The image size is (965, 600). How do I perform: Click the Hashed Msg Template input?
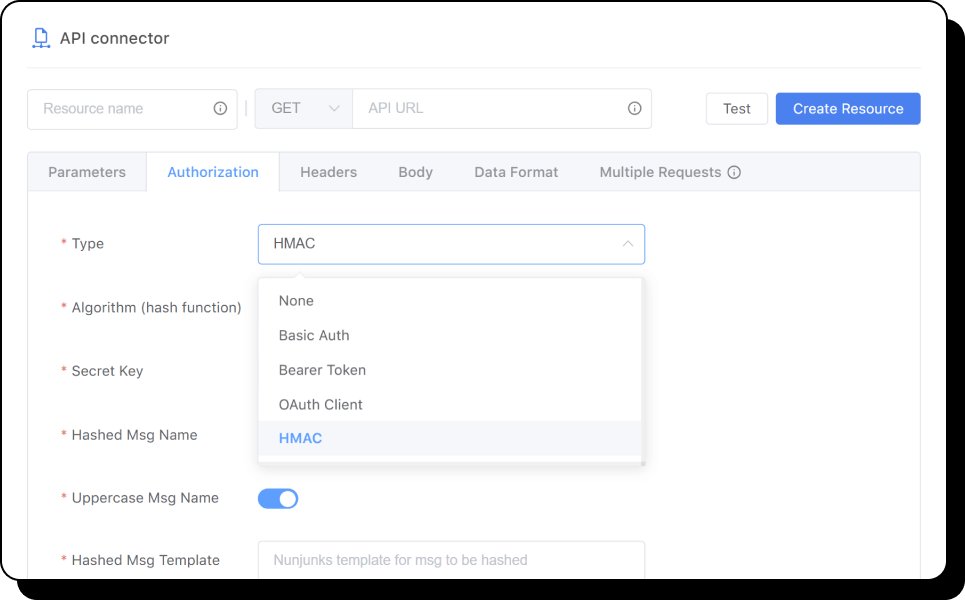pyautogui.click(x=451, y=560)
